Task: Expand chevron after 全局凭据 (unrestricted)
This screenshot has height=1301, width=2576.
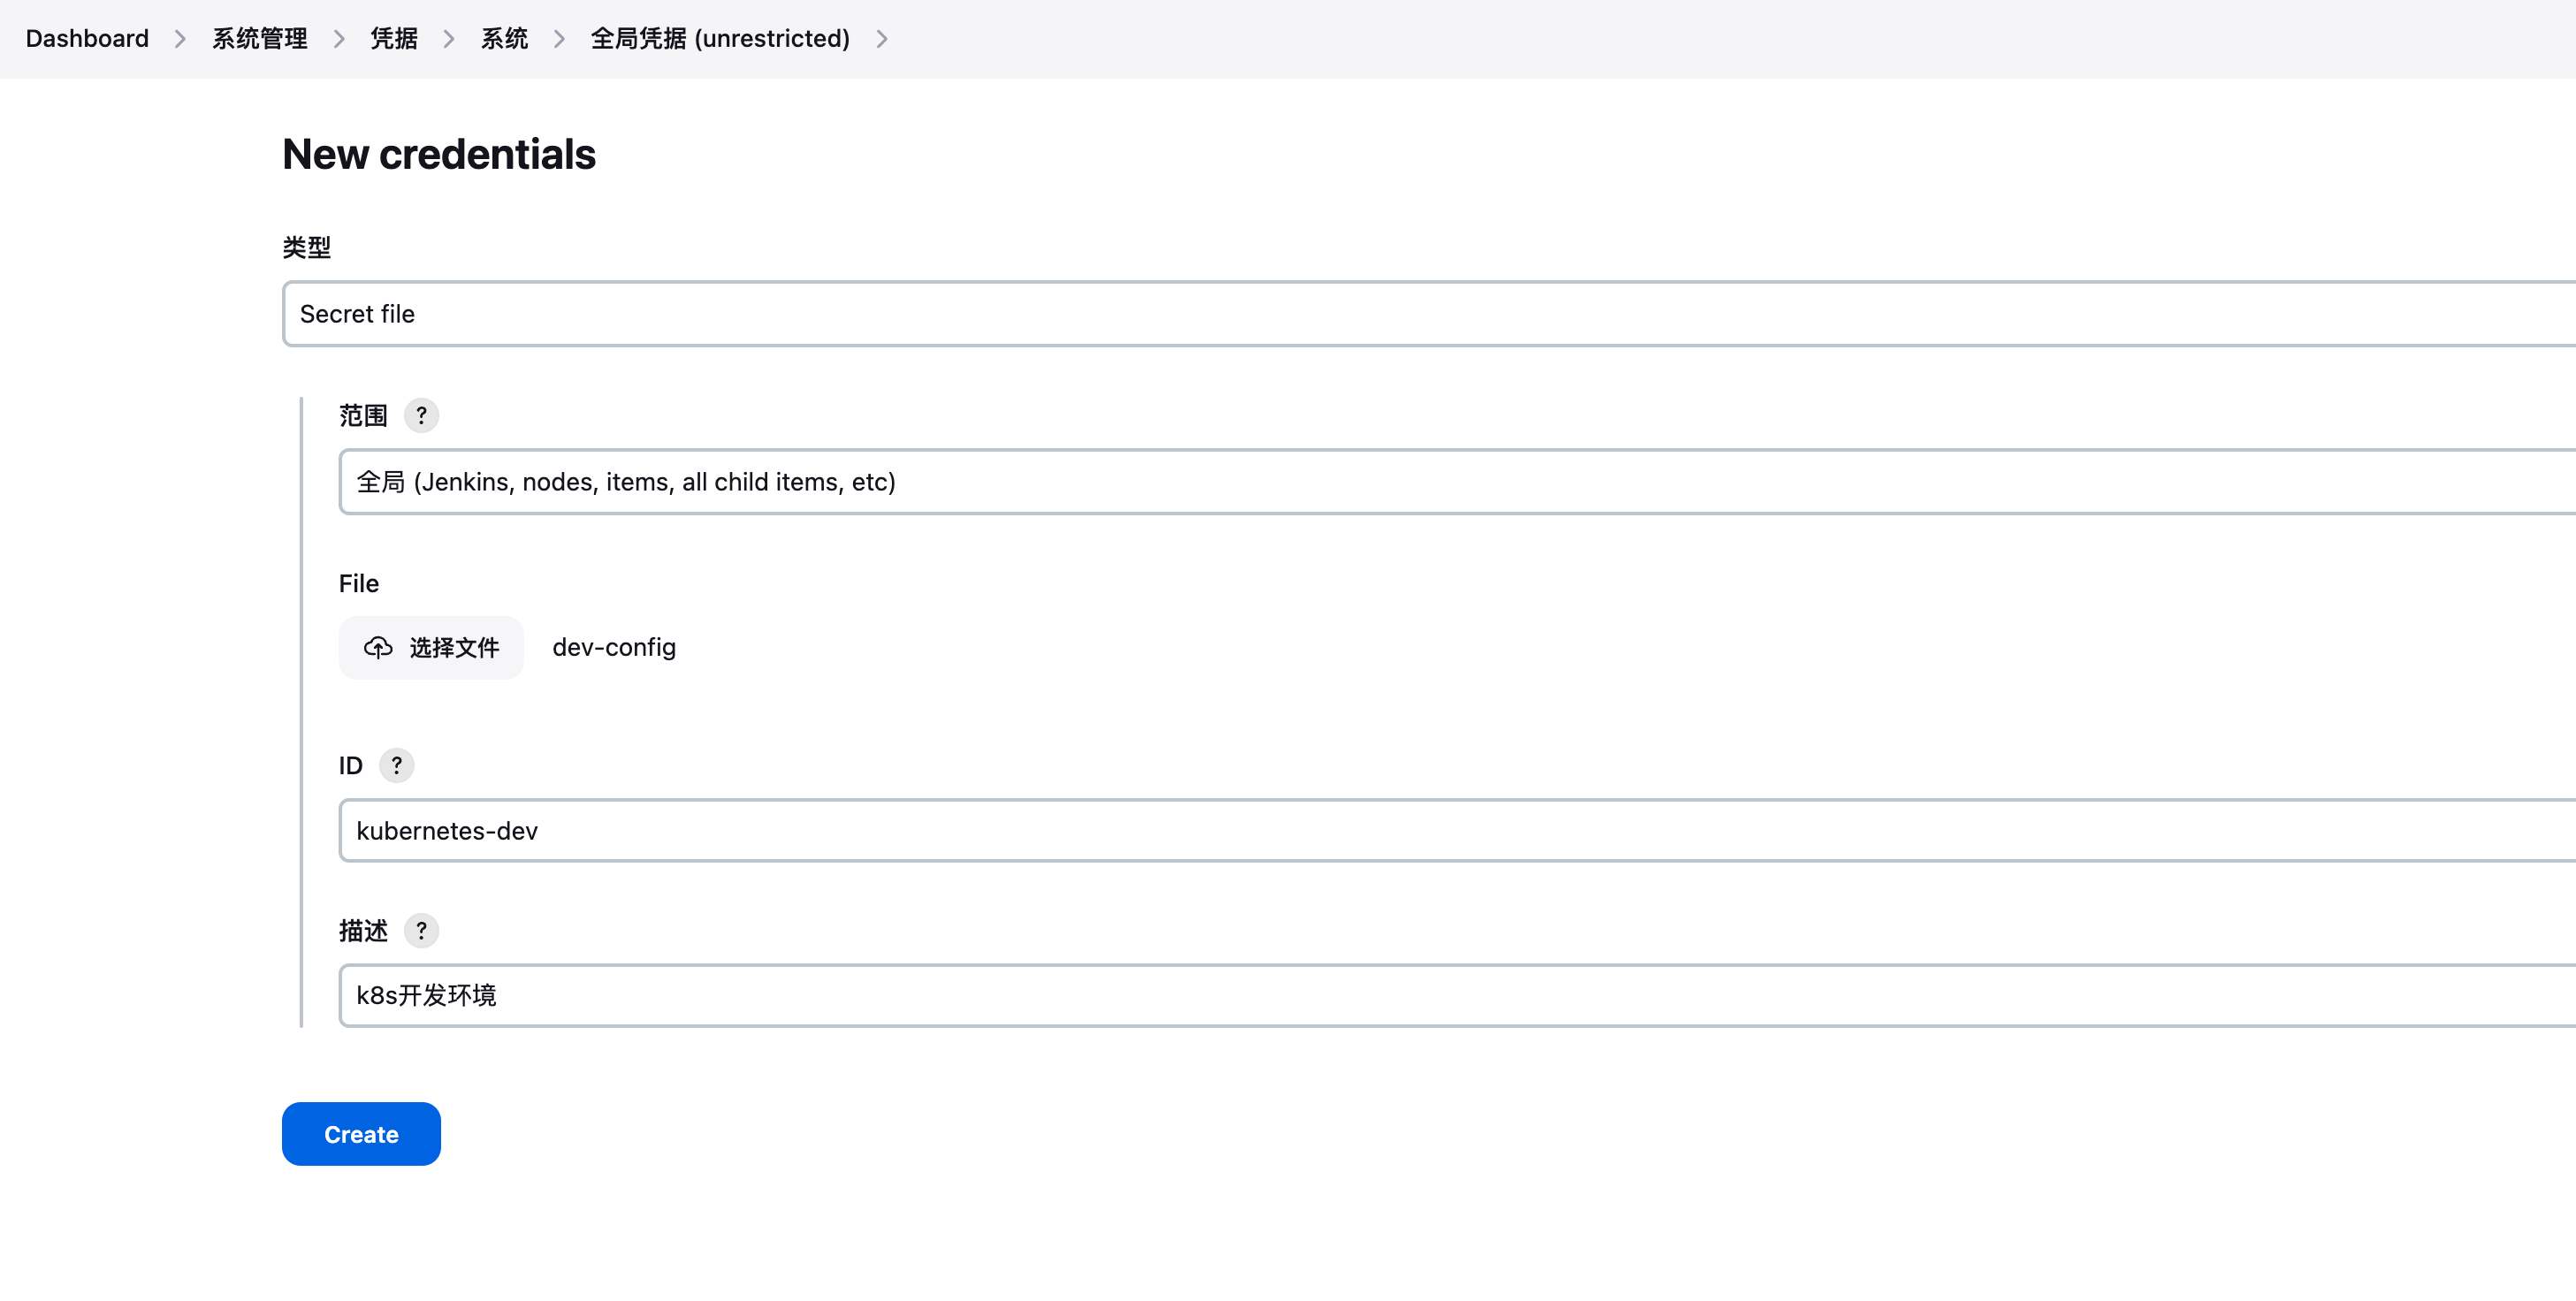Action: (x=882, y=39)
